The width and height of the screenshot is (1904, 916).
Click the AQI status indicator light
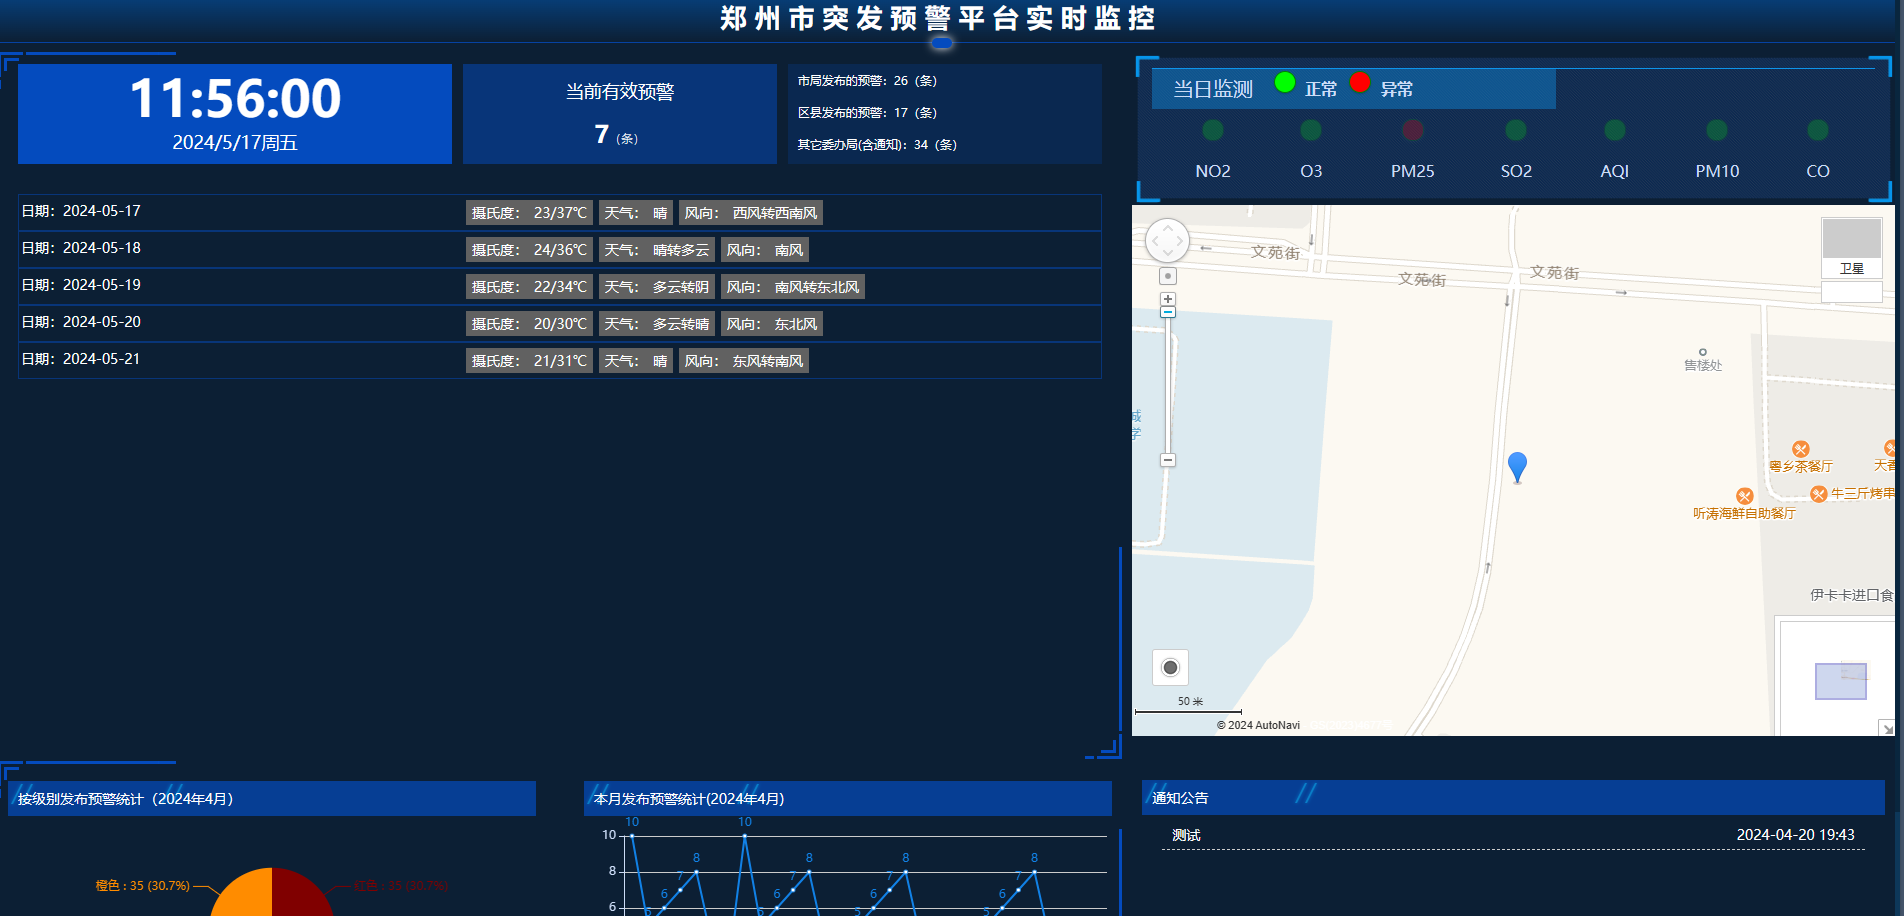point(1615,130)
